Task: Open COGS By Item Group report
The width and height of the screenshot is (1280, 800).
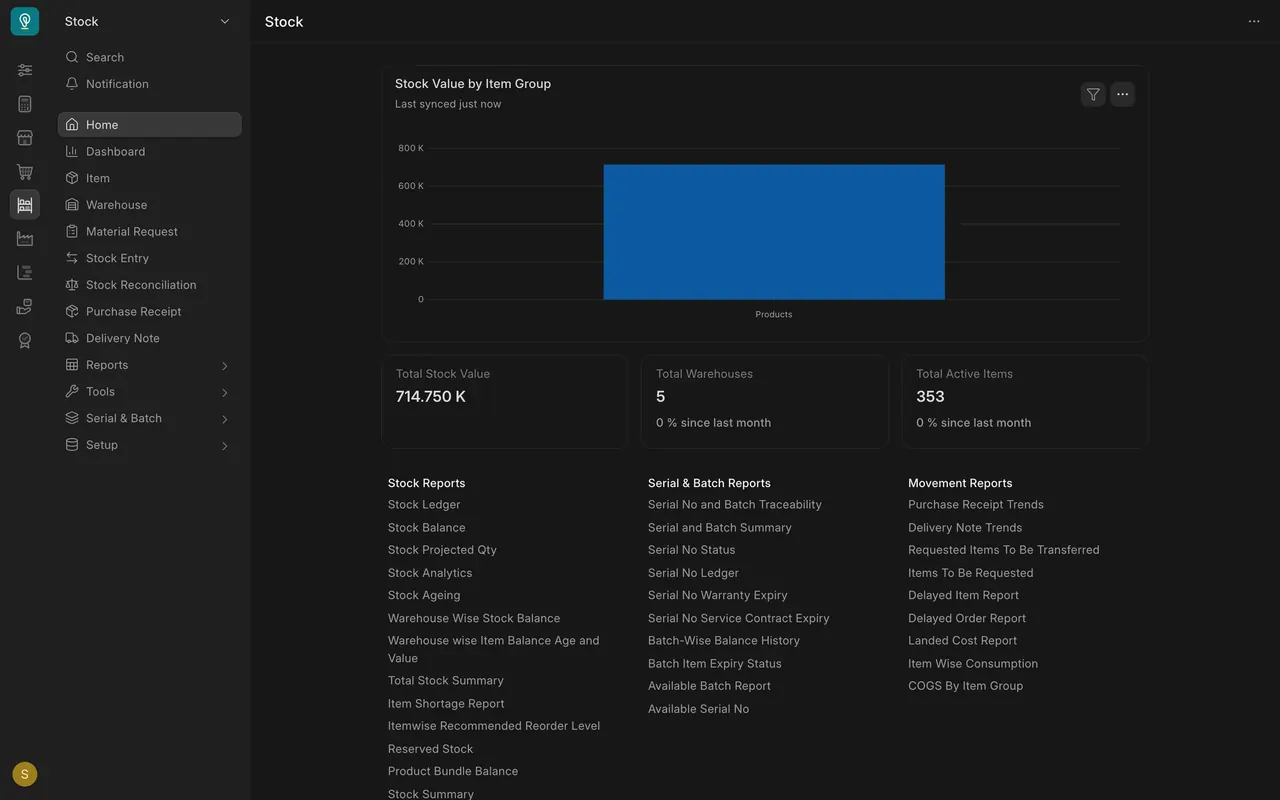Action: [966, 686]
